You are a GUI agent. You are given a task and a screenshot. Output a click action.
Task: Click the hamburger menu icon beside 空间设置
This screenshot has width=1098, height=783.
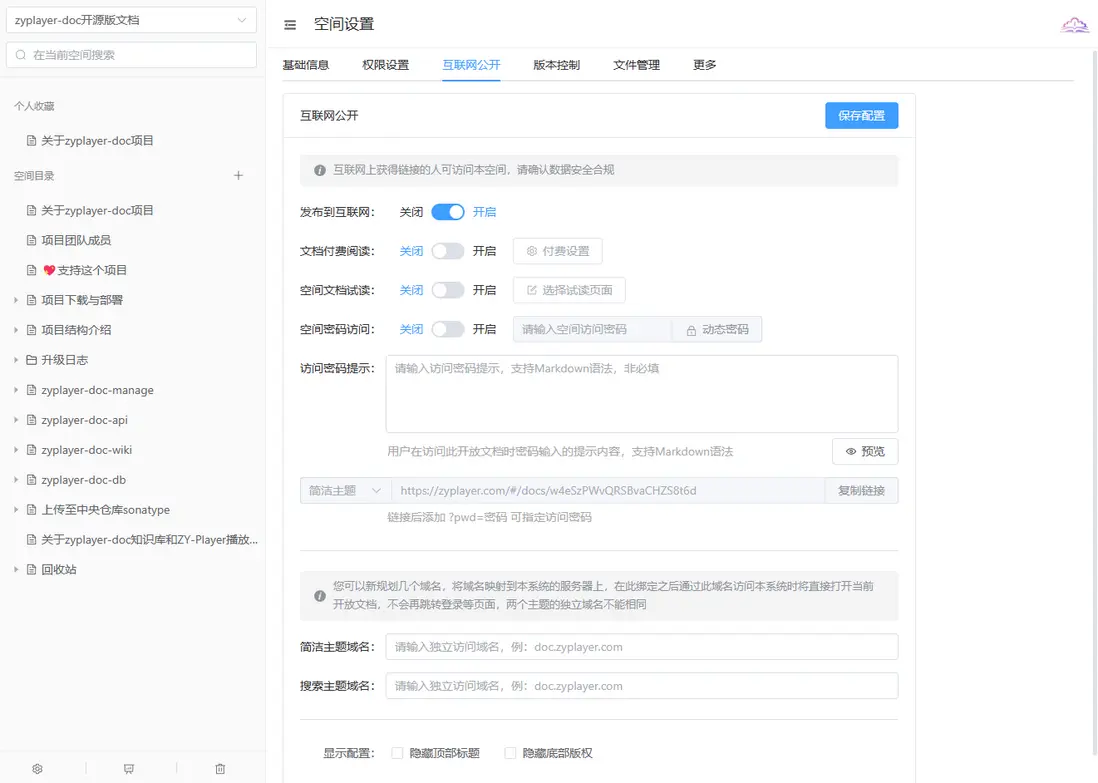(289, 24)
